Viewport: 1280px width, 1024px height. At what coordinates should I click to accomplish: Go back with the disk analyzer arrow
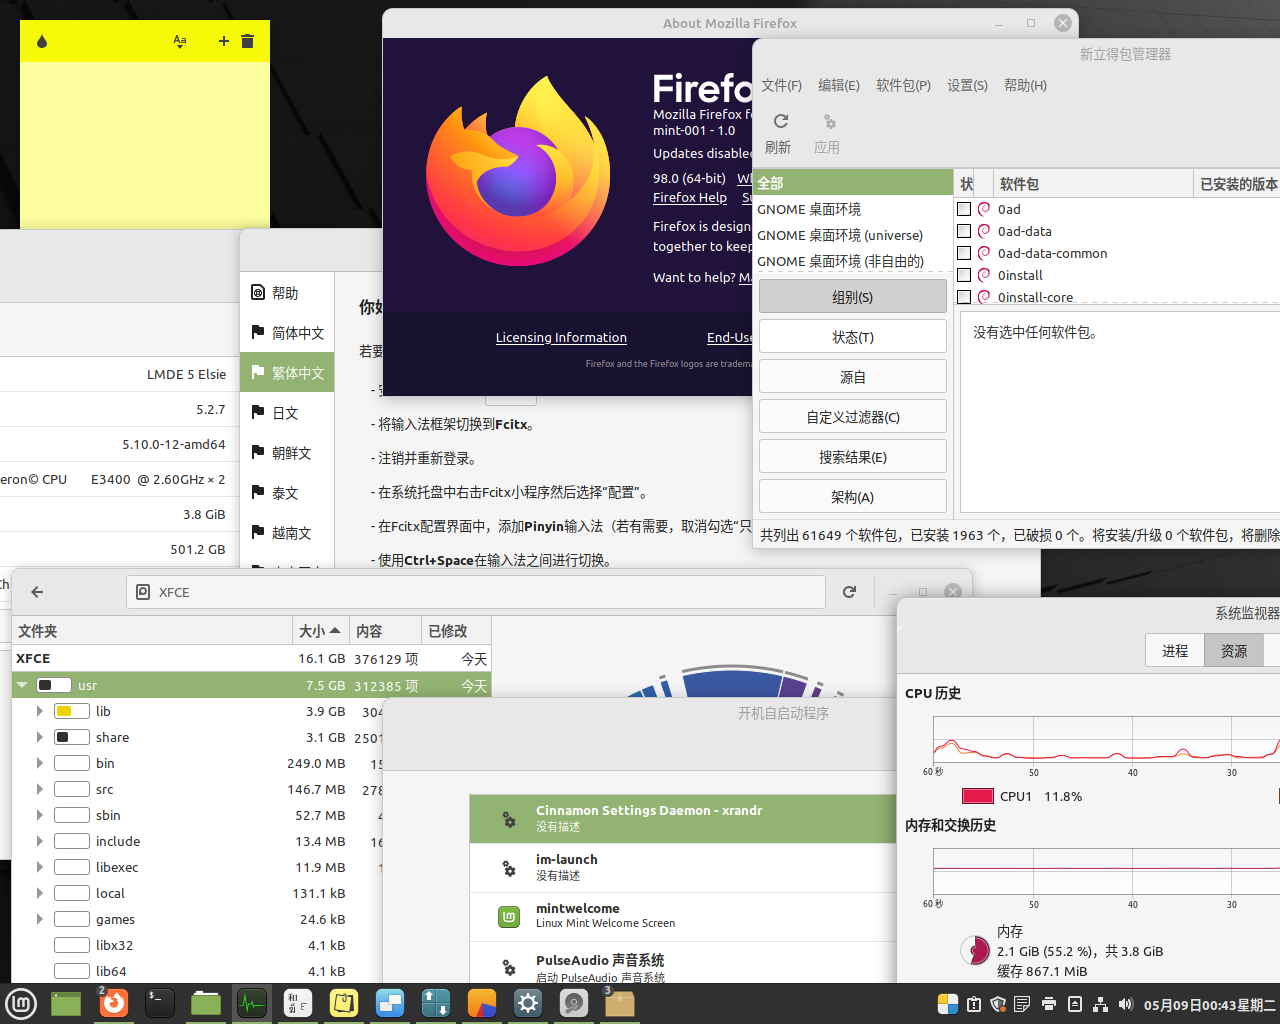37,592
